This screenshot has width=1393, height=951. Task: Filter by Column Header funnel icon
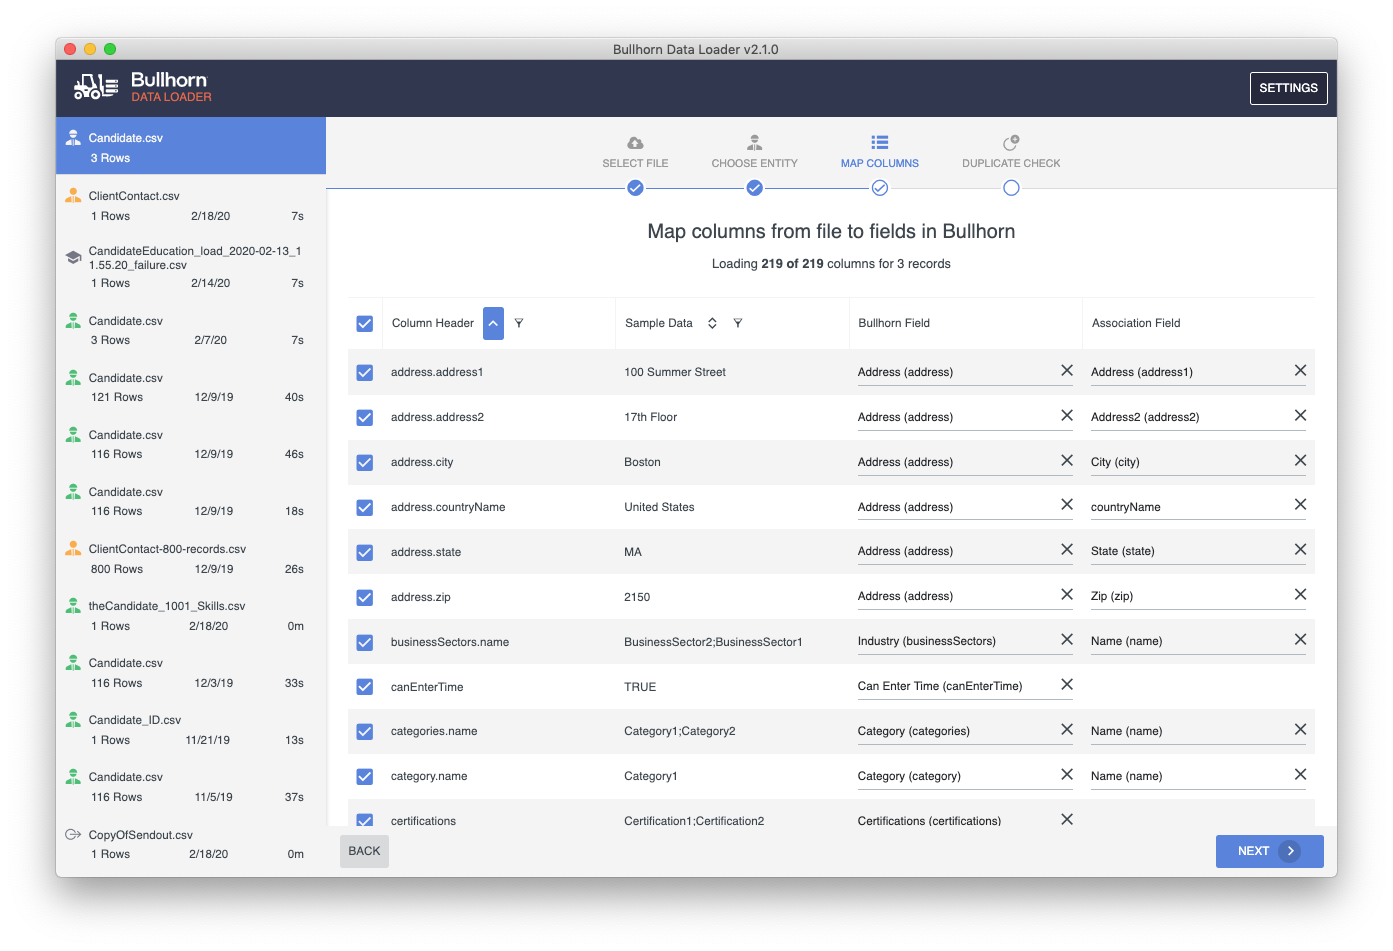point(519,323)
